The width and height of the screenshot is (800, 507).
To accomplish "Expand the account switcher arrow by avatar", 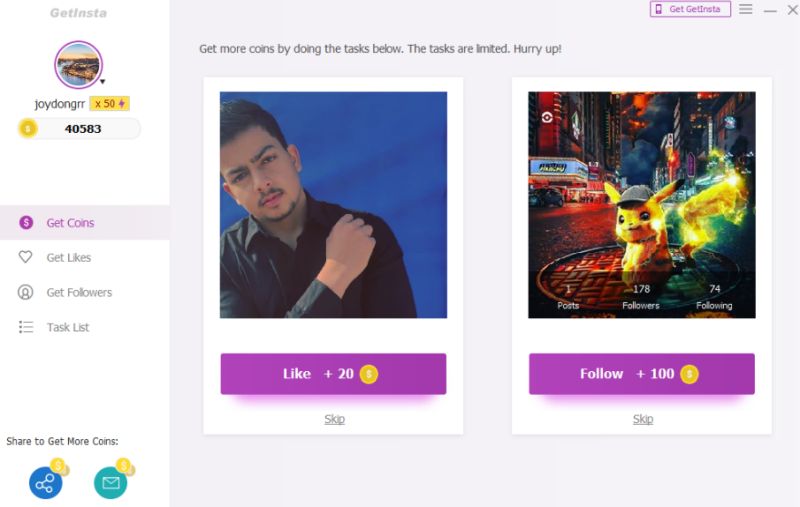I will [103, 82].
